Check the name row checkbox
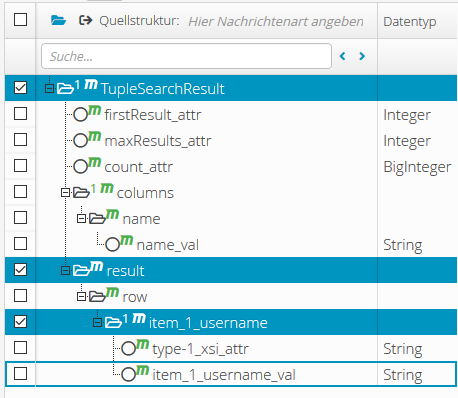This screenshot has width=458, height=398. click(20, 218)
